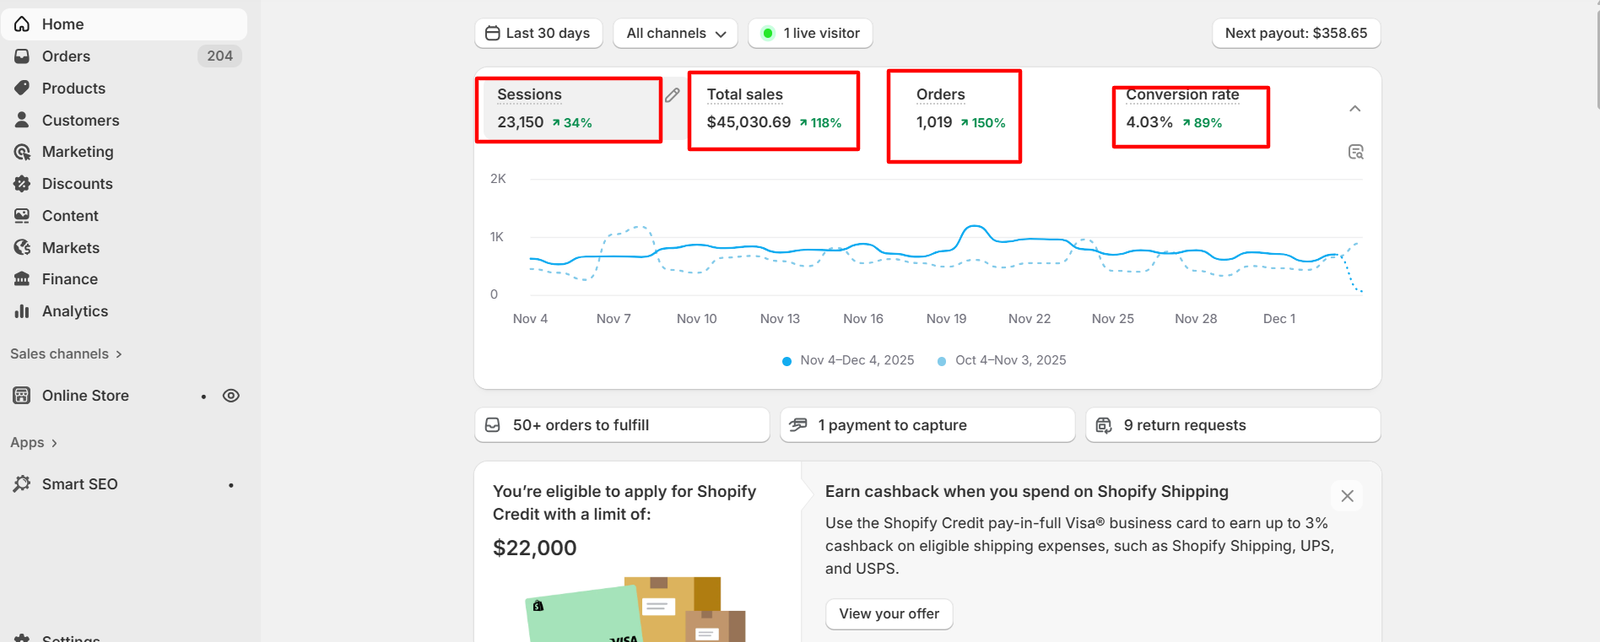
Task: Go to Markets in the sidebar
Action: tap(70, 248)
